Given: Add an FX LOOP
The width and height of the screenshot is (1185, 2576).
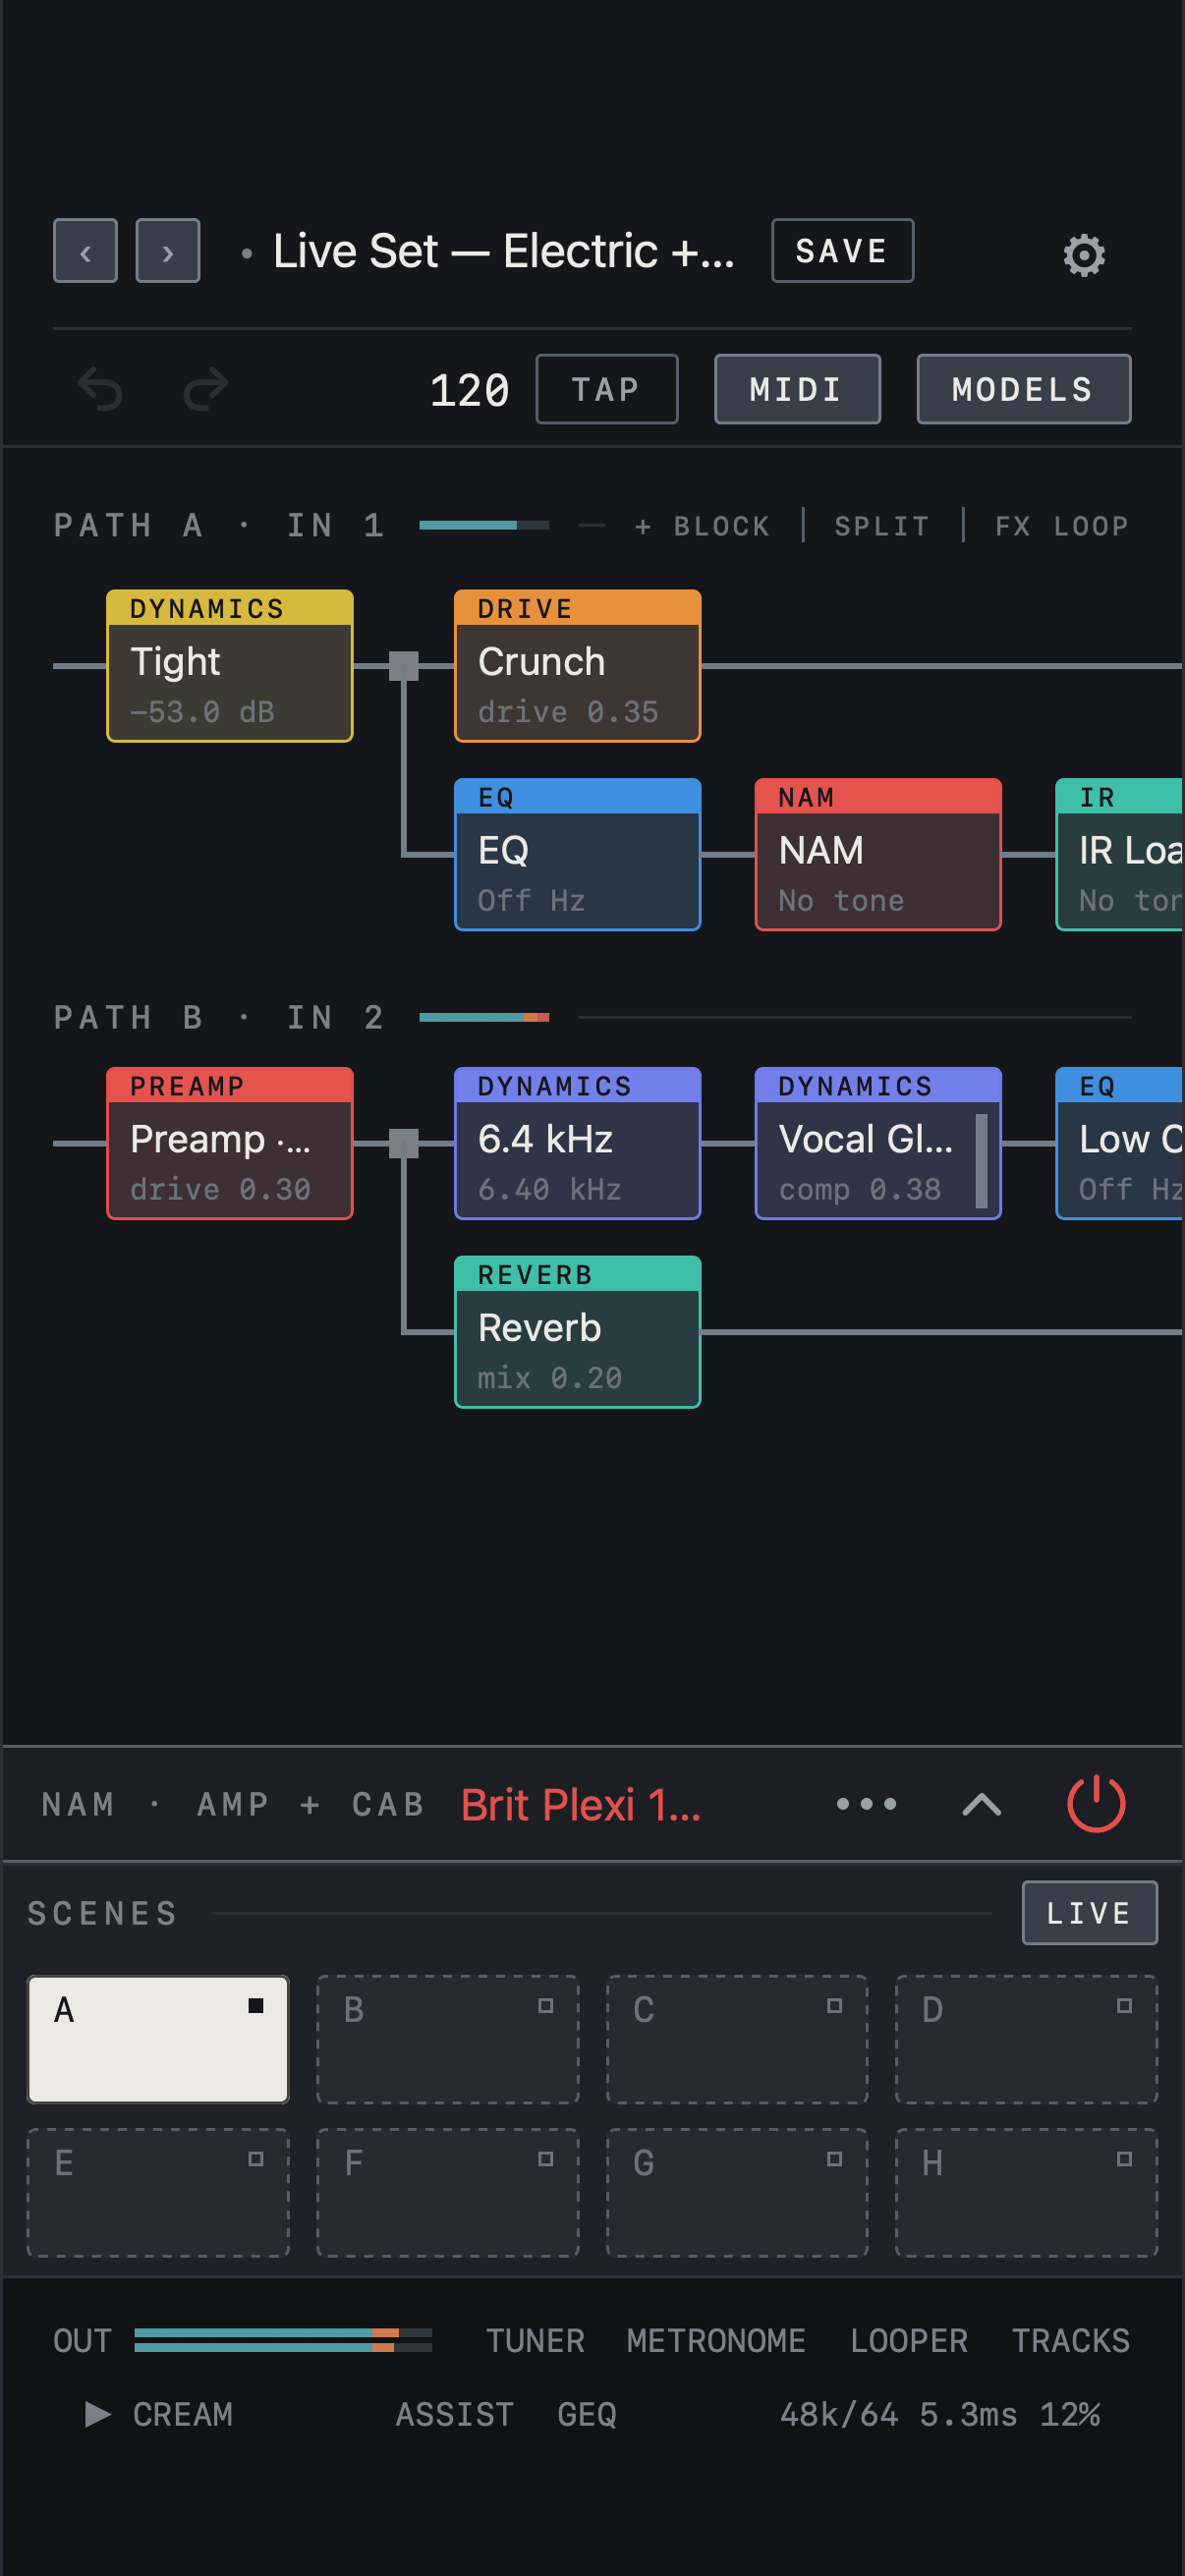Looking at the screenshot, I should click(1062, 526).
